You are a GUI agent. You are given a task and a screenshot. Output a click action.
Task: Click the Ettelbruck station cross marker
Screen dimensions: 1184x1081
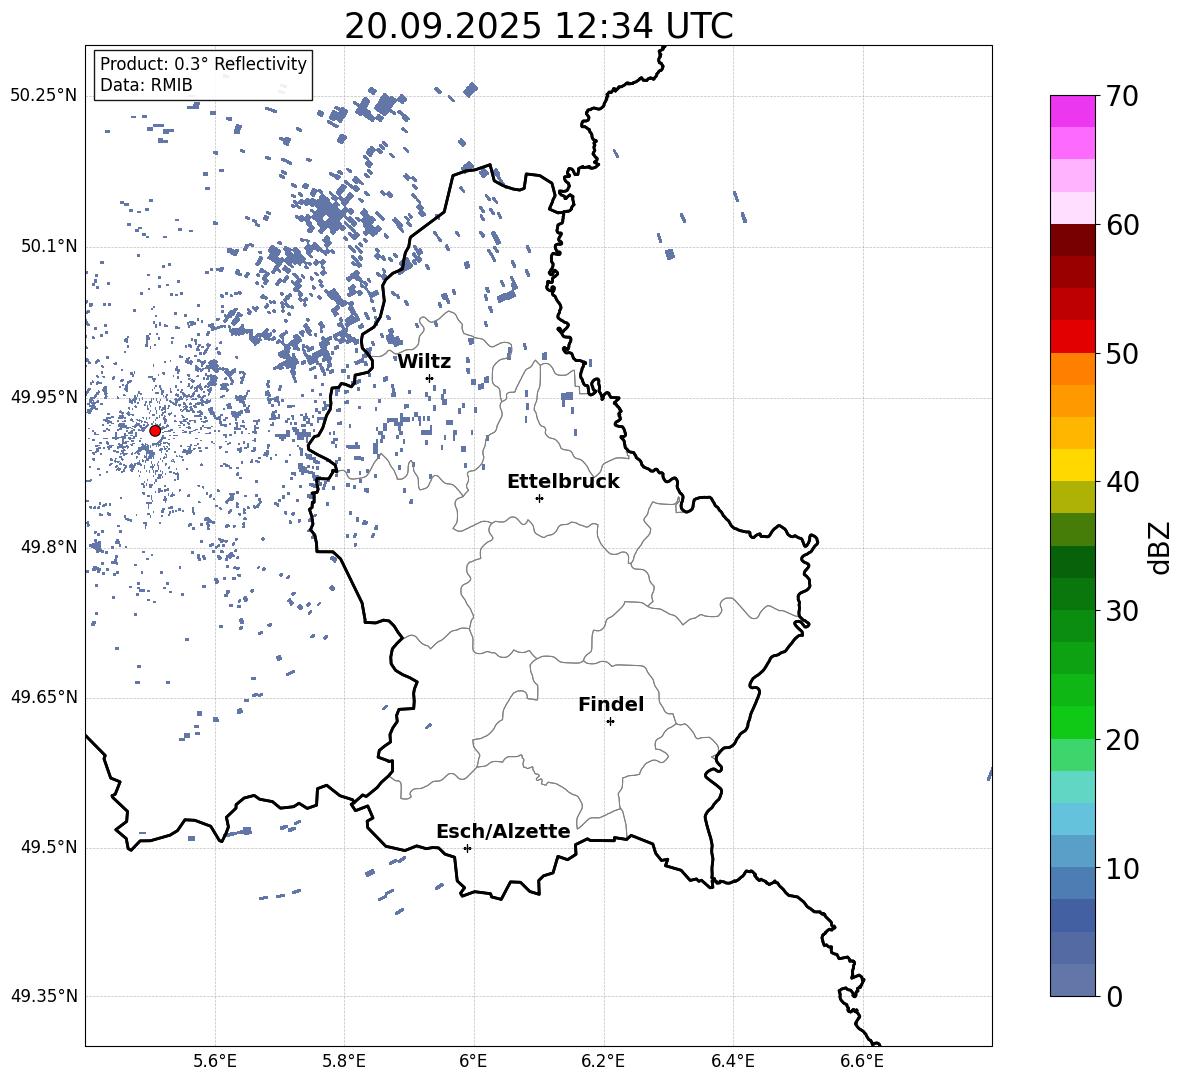click(539, 498)
